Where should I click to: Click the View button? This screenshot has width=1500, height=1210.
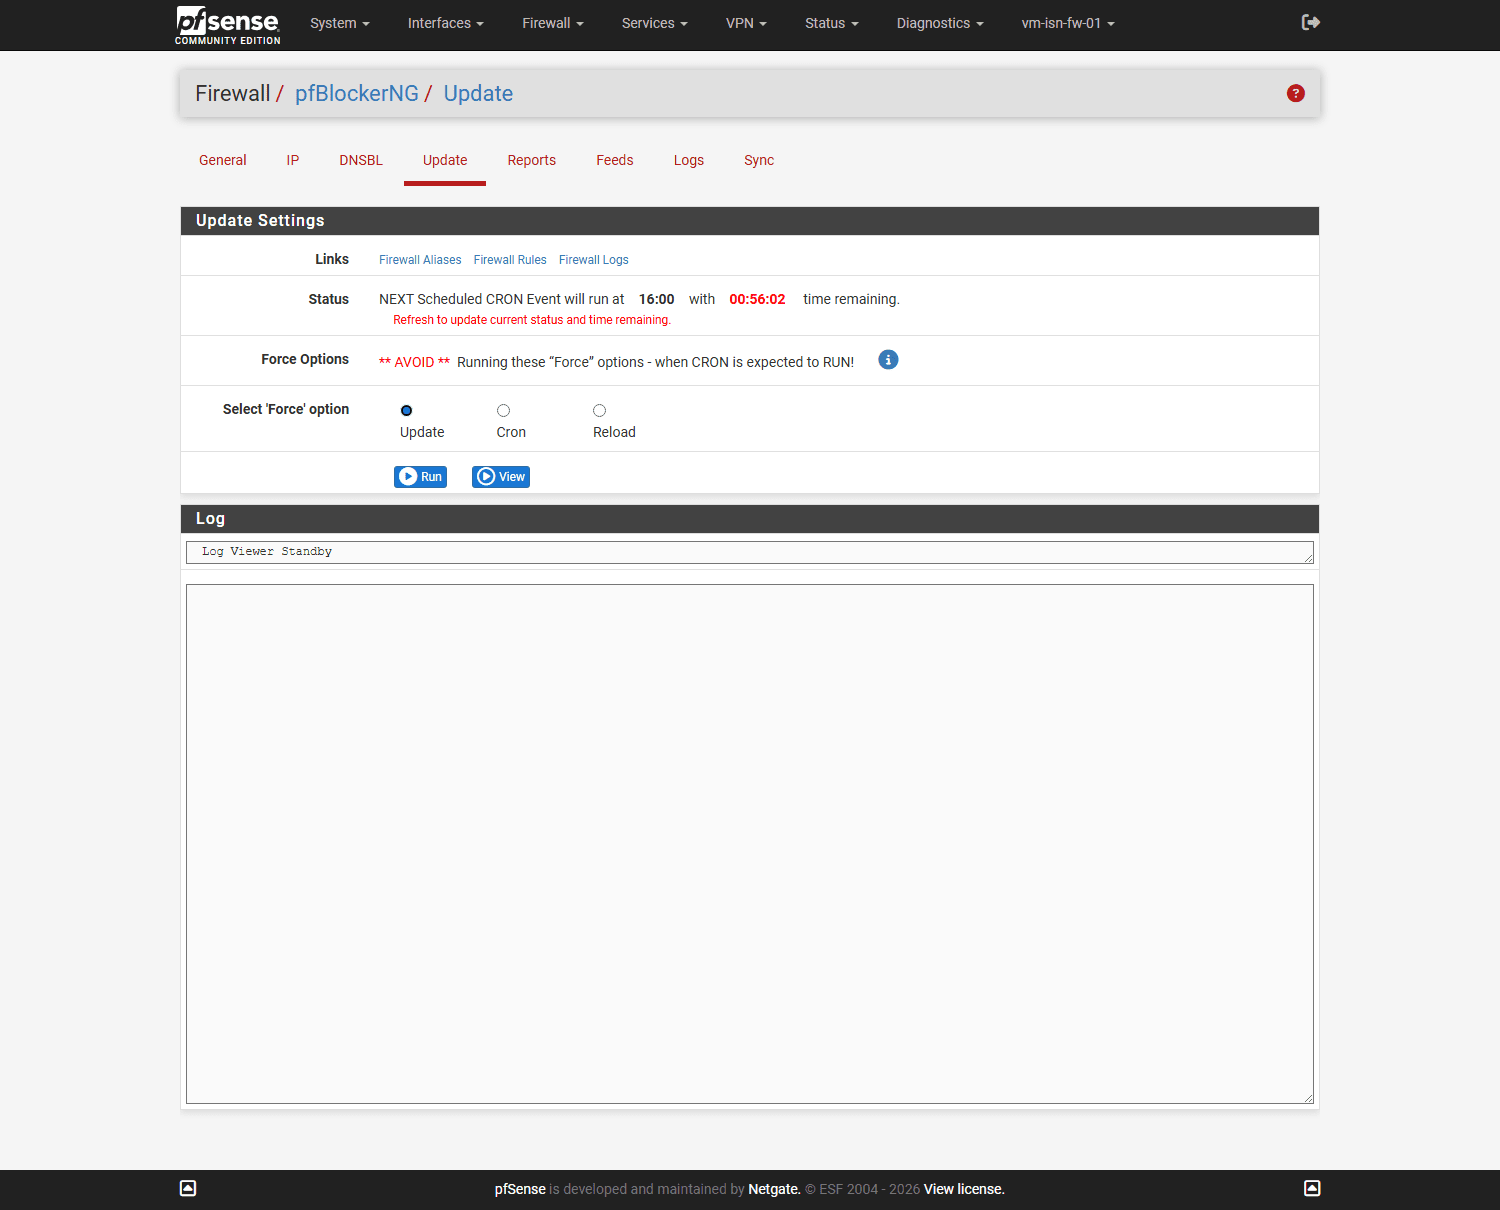501,477
